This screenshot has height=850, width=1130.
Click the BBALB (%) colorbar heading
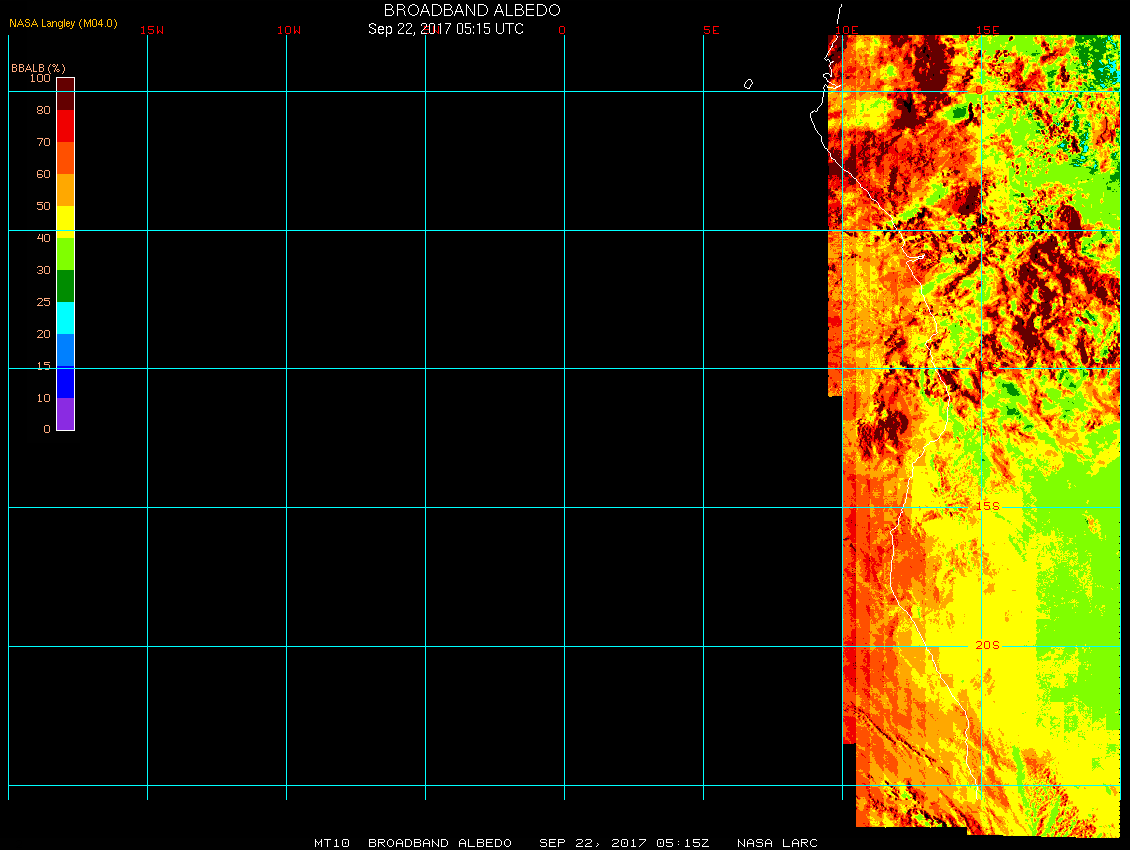tap(38, 67)
